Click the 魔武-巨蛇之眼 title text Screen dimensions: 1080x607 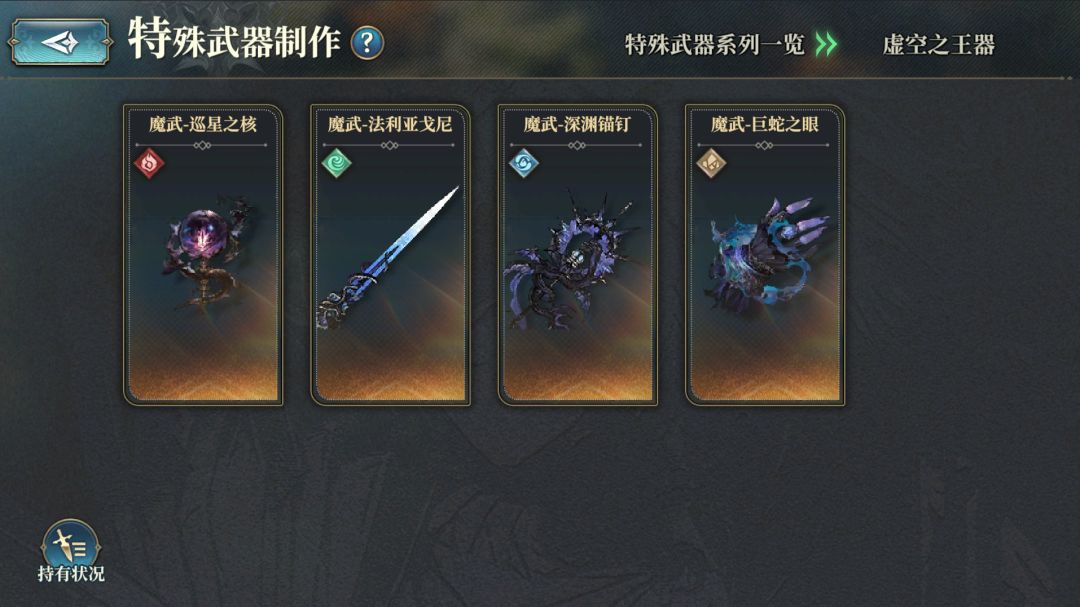[x=765, y=124]
